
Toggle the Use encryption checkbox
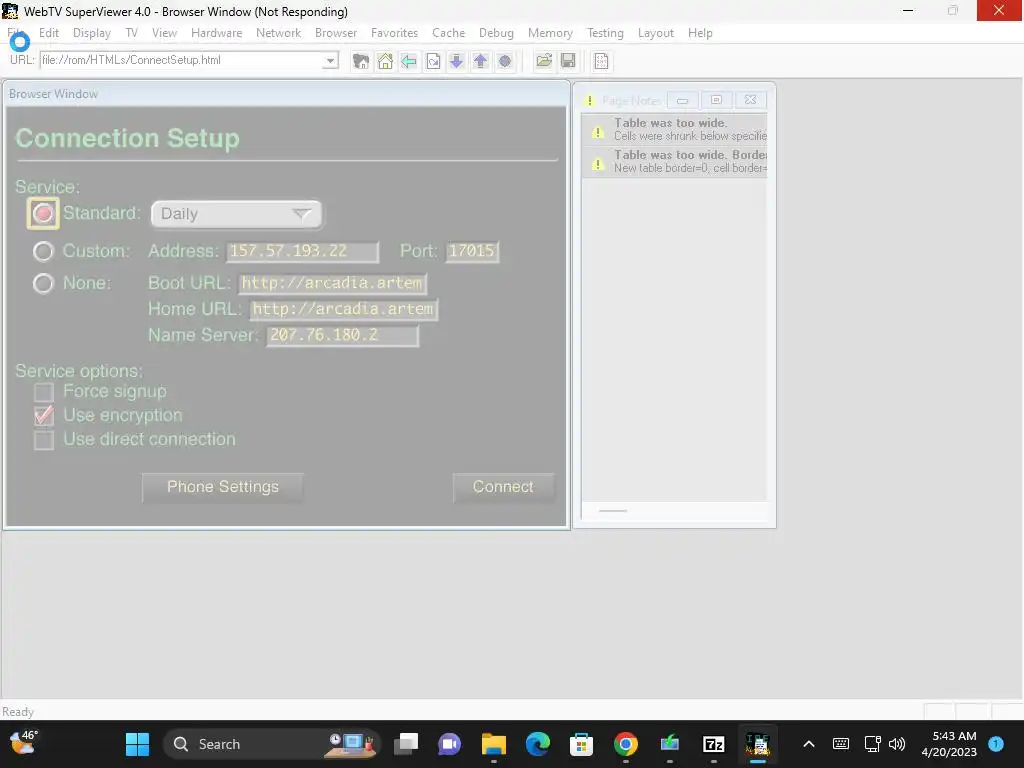click(x=44, y=415)
